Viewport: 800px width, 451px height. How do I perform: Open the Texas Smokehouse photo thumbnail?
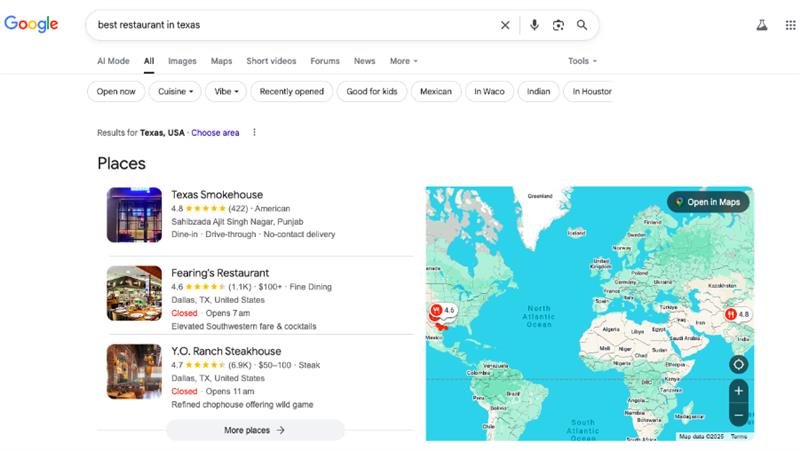[134, 215]
